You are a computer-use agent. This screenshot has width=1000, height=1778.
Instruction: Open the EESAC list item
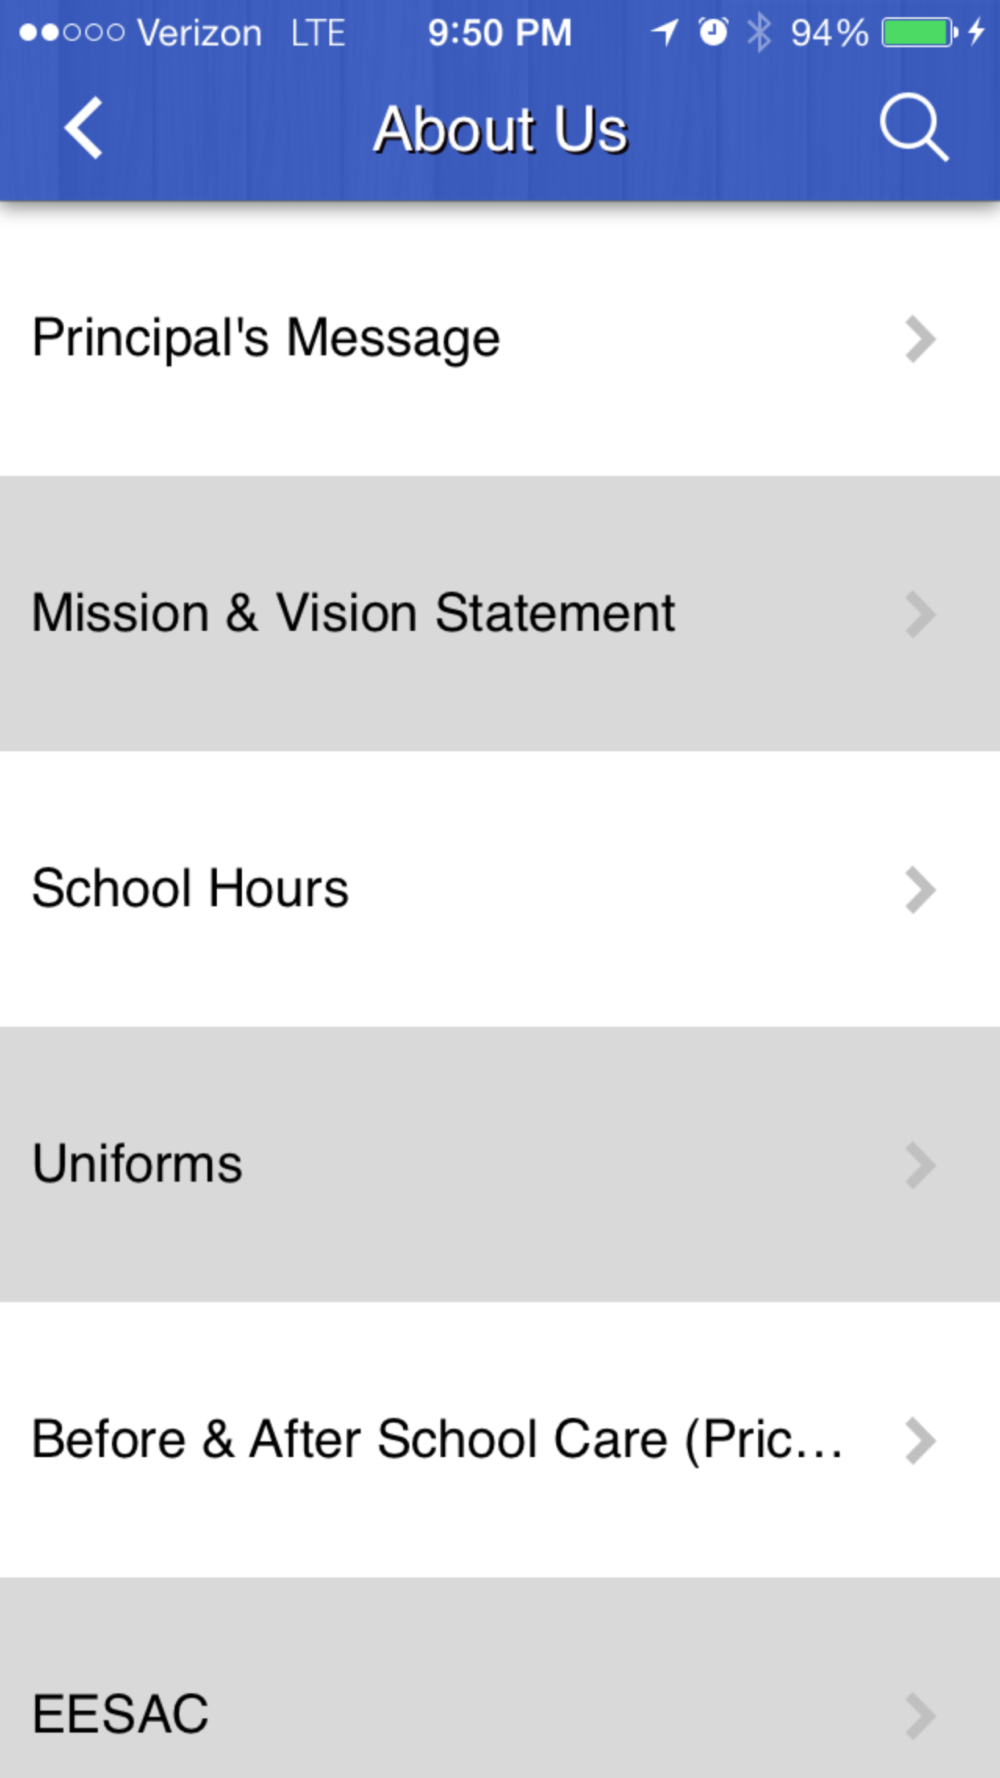pos(500,1679)
